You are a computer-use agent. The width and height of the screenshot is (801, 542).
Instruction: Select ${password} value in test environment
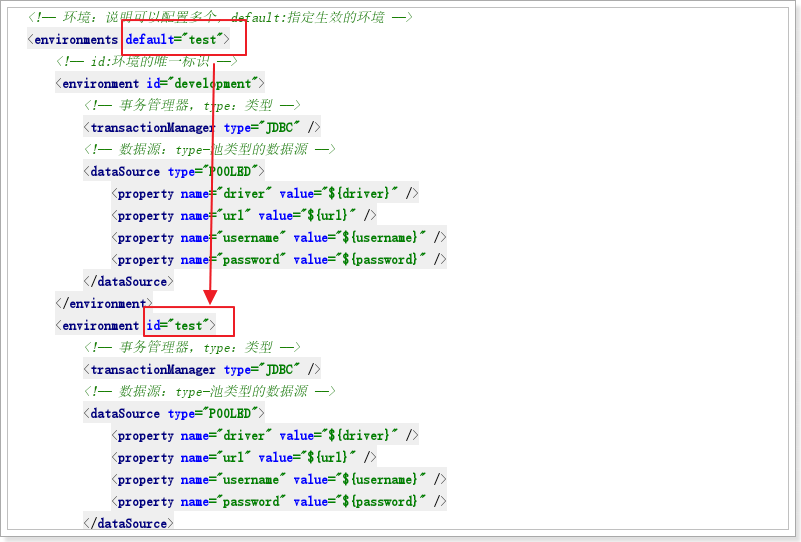[381, 502]
